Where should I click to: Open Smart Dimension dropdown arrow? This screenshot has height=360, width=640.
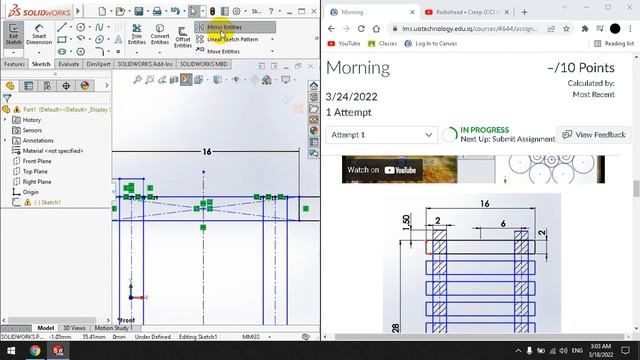click(39, 53)
